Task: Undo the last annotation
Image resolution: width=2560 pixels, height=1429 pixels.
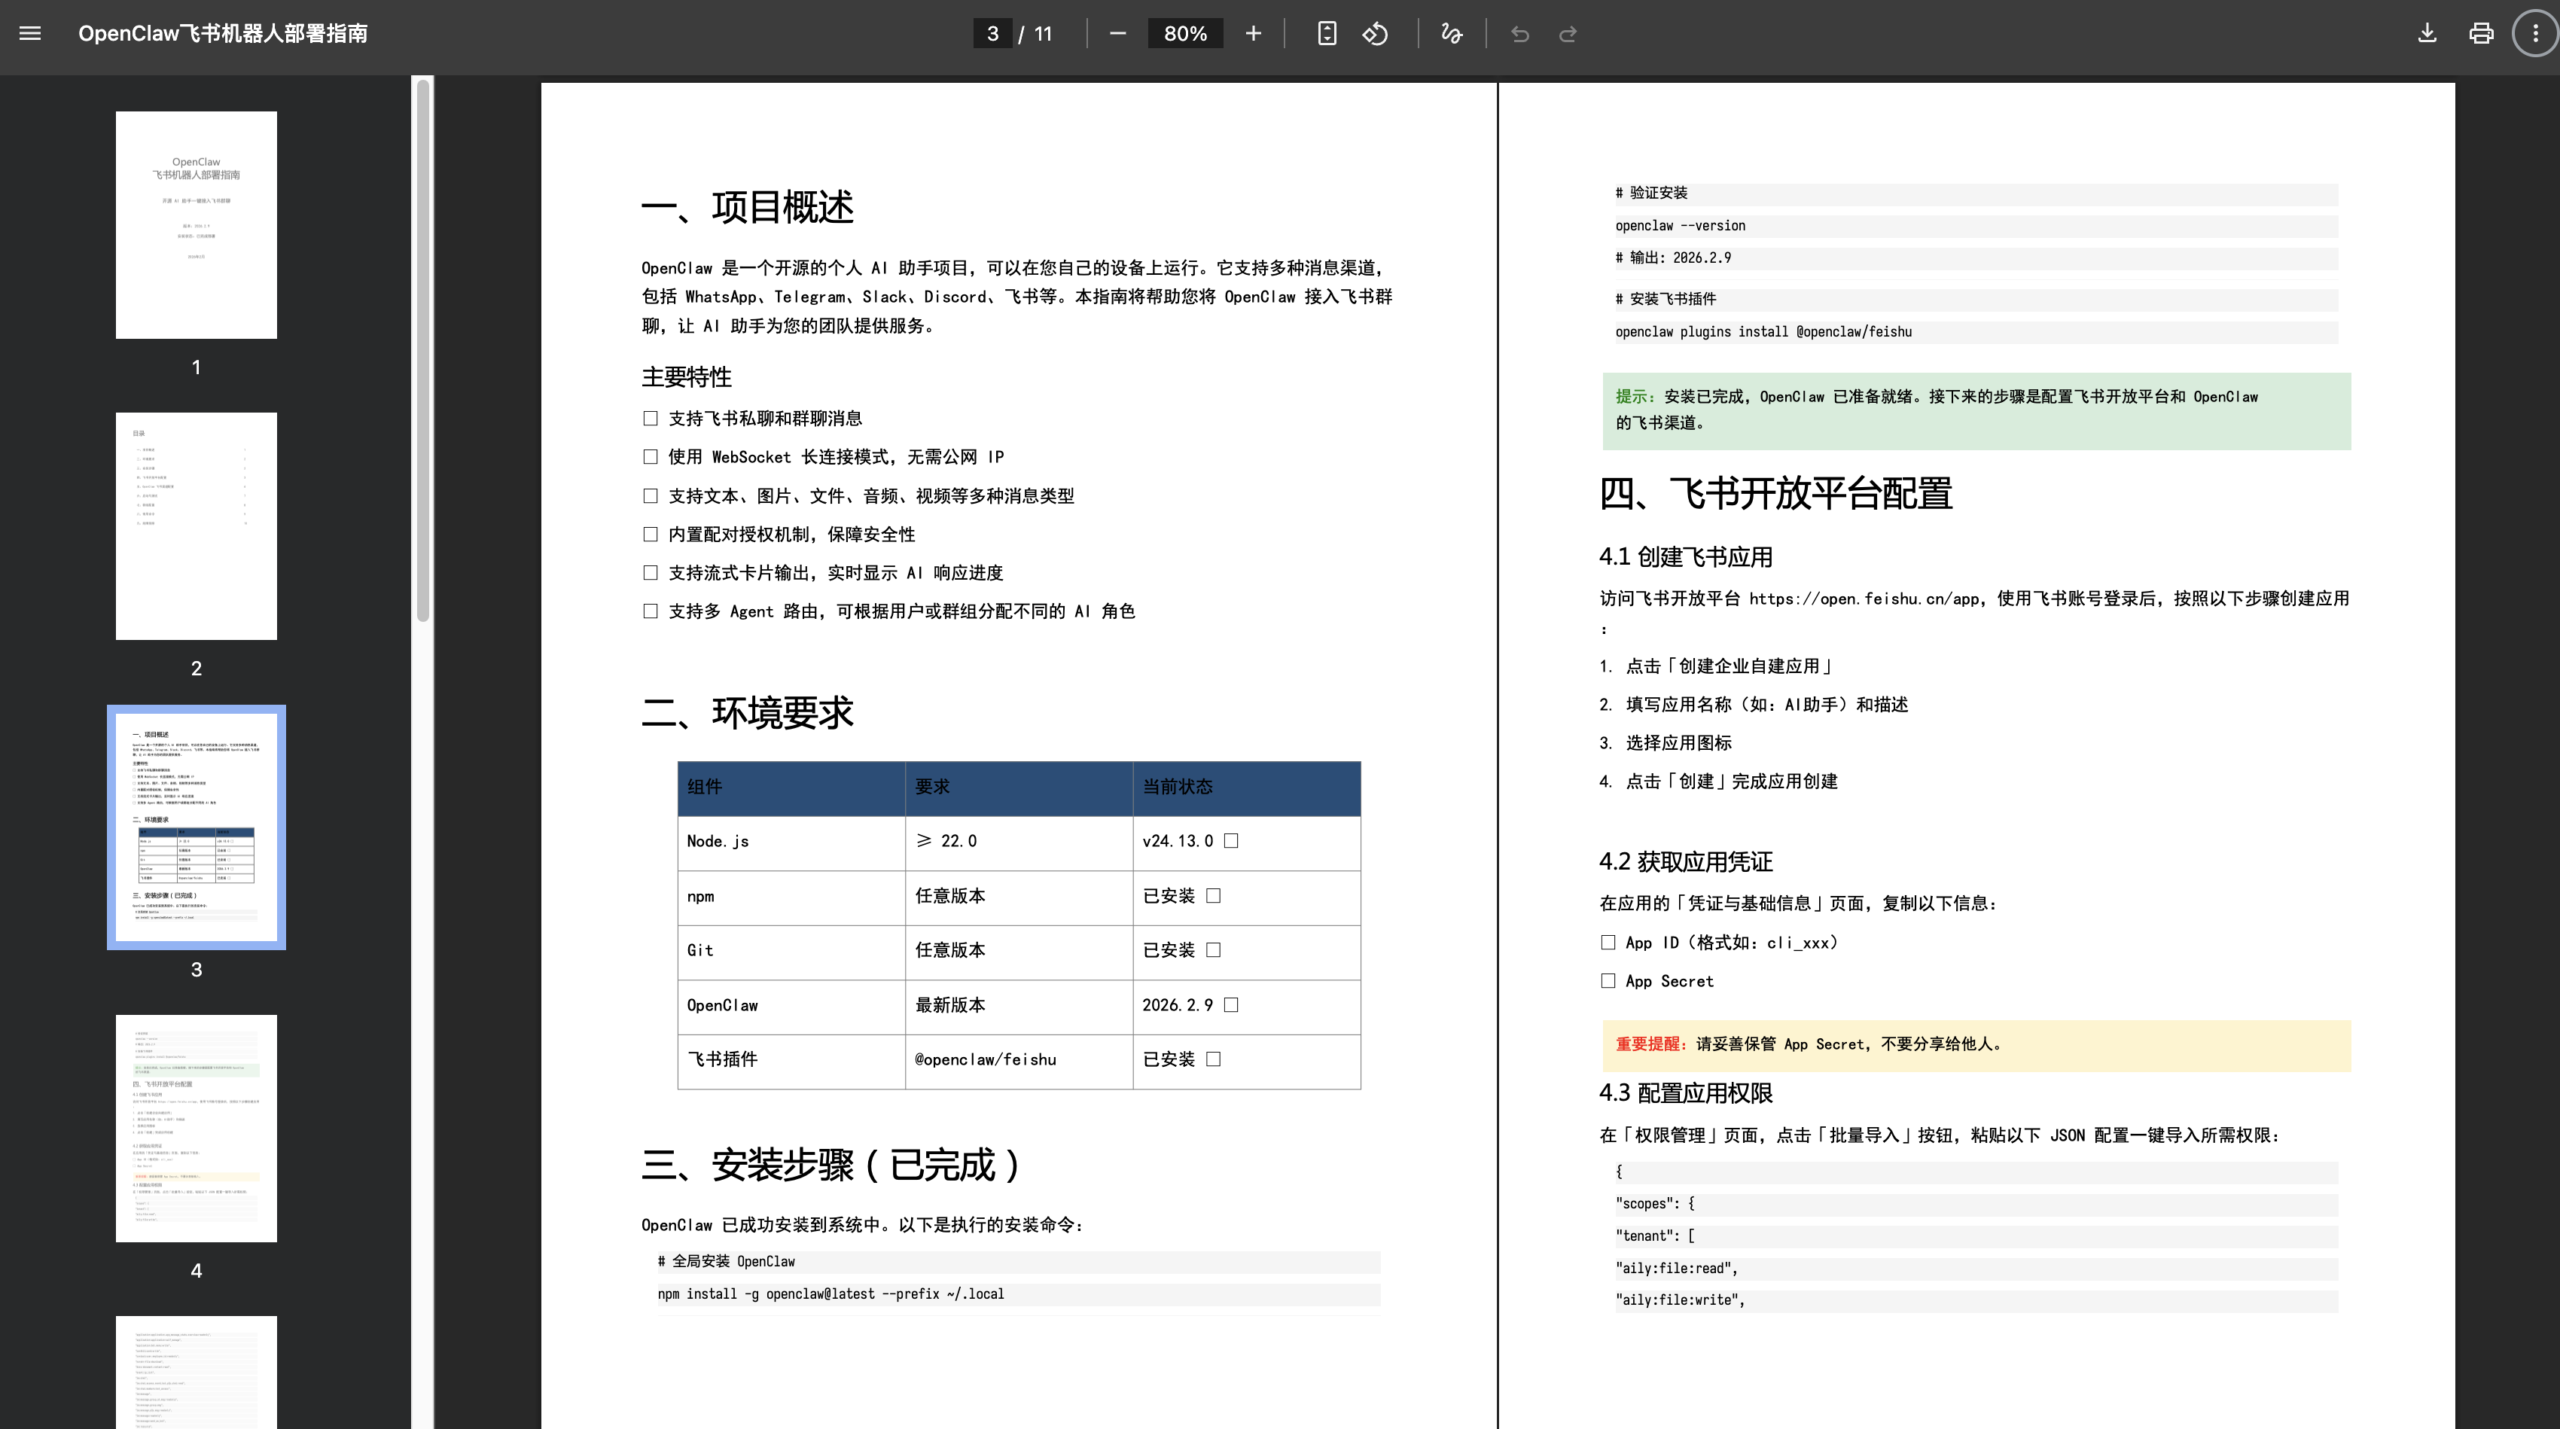Action: (1519, 33)
